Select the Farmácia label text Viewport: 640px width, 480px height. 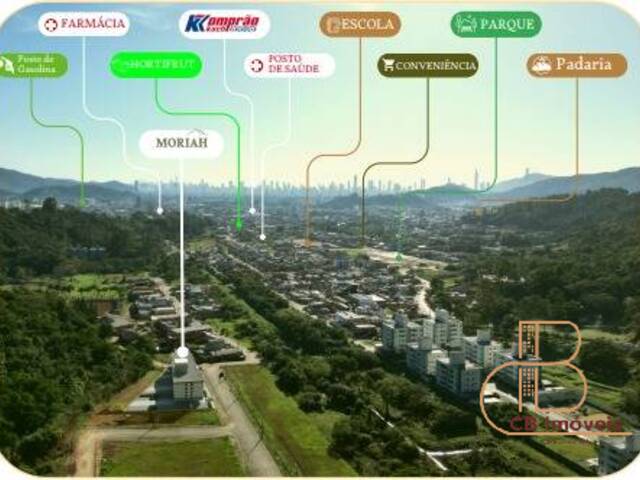(x=93, y=25)
